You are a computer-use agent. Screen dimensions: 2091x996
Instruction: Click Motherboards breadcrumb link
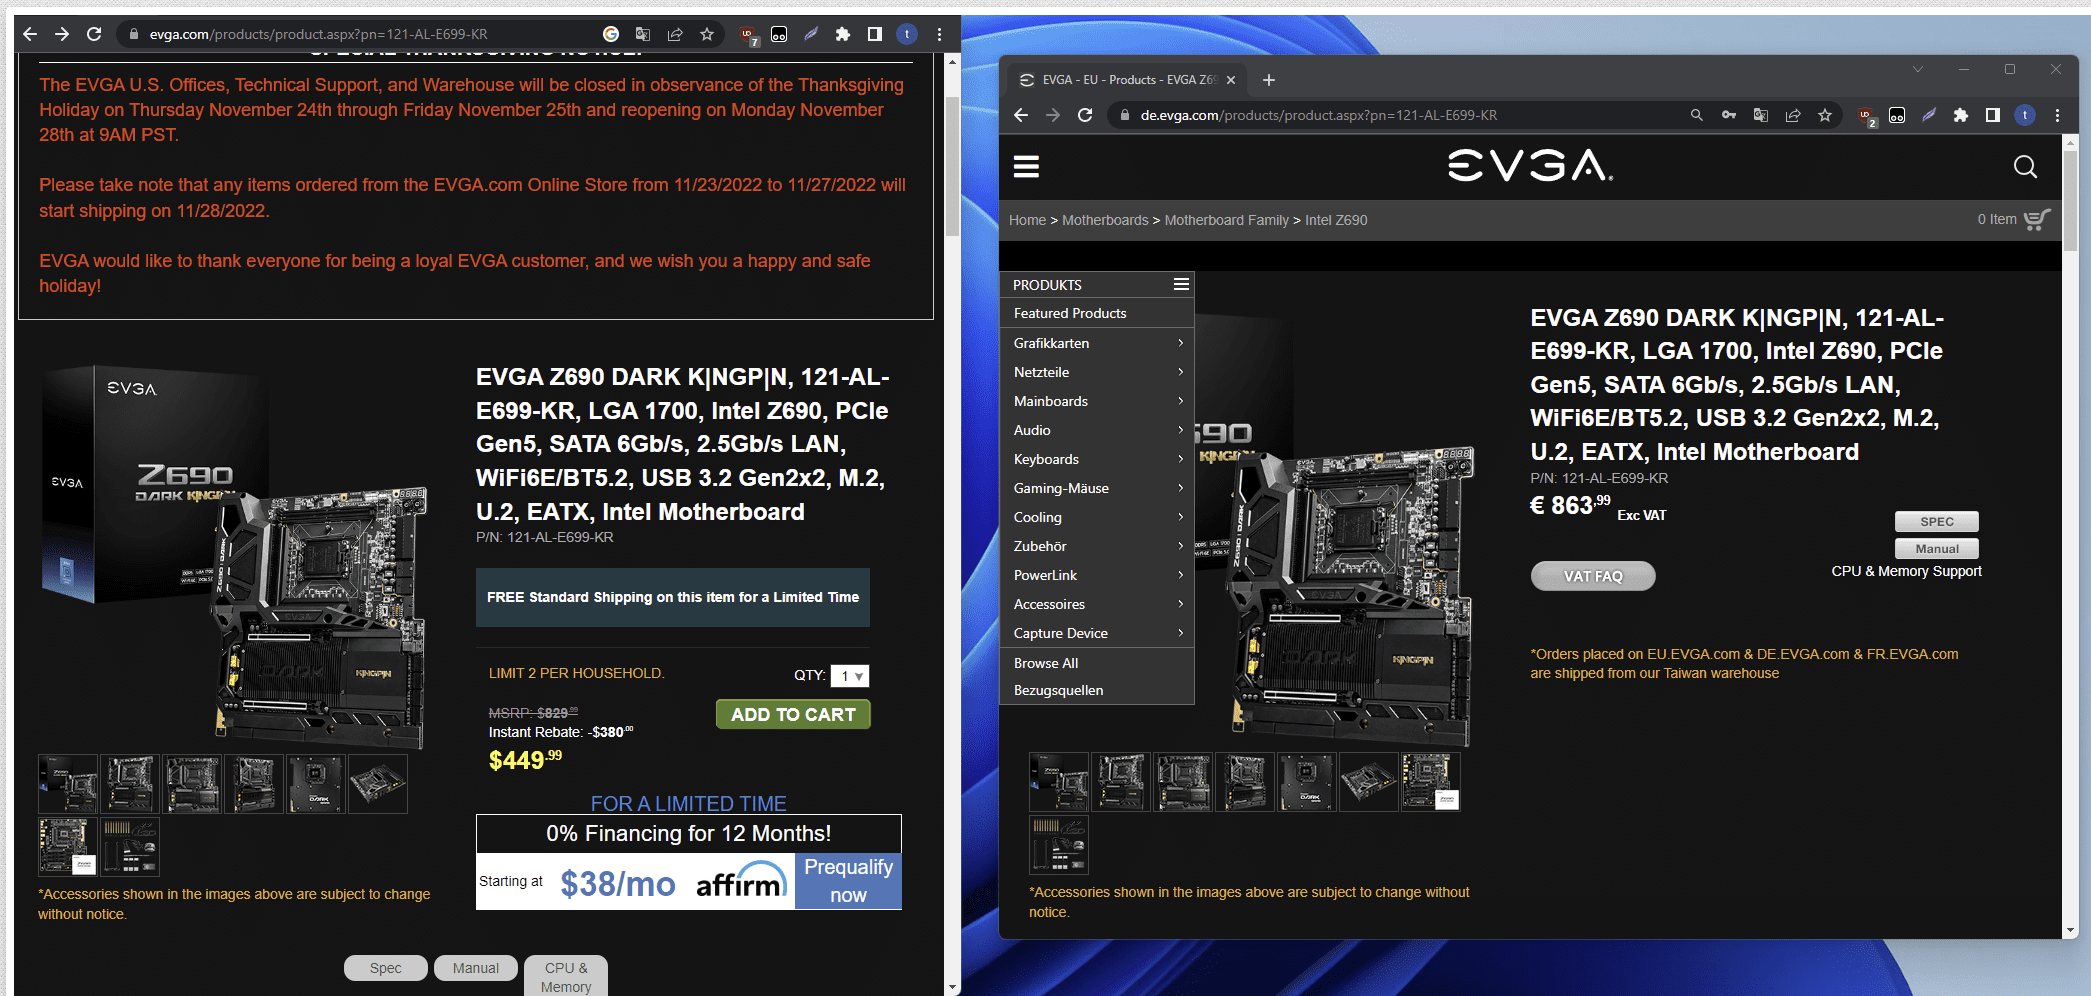pos(1105,220)
